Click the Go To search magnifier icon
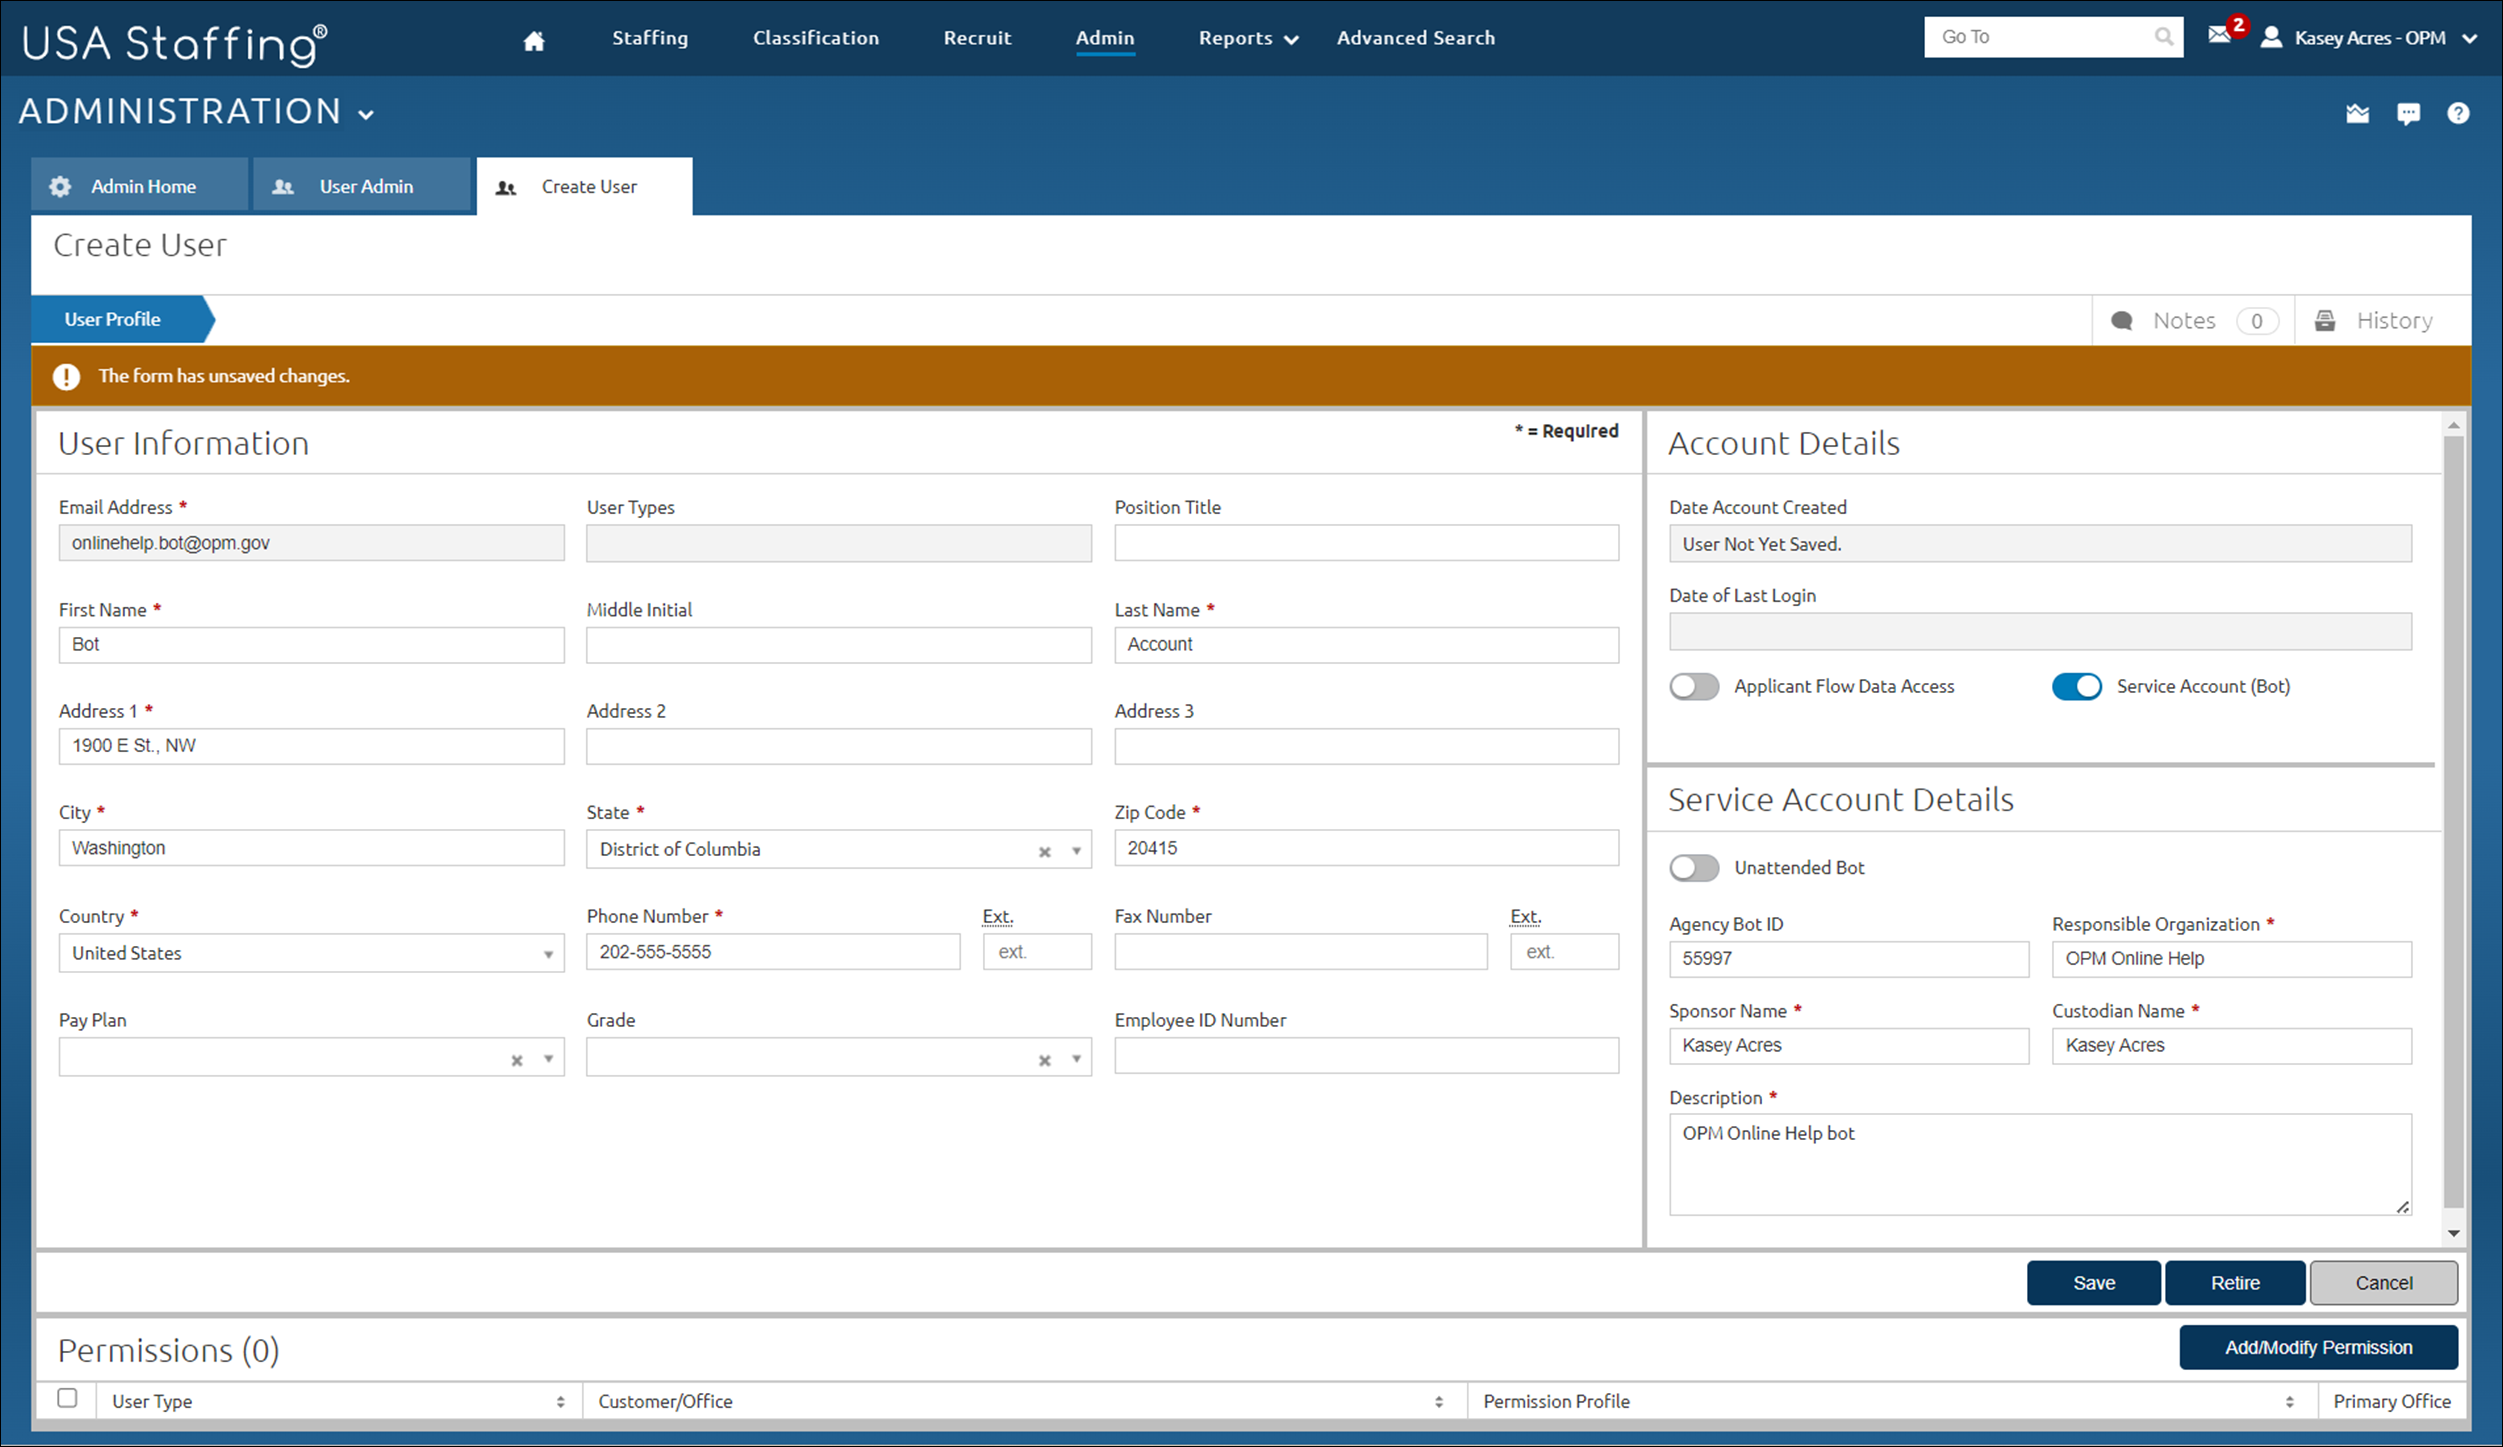The image size is (2503, 1447). [x=2163, y=37]
